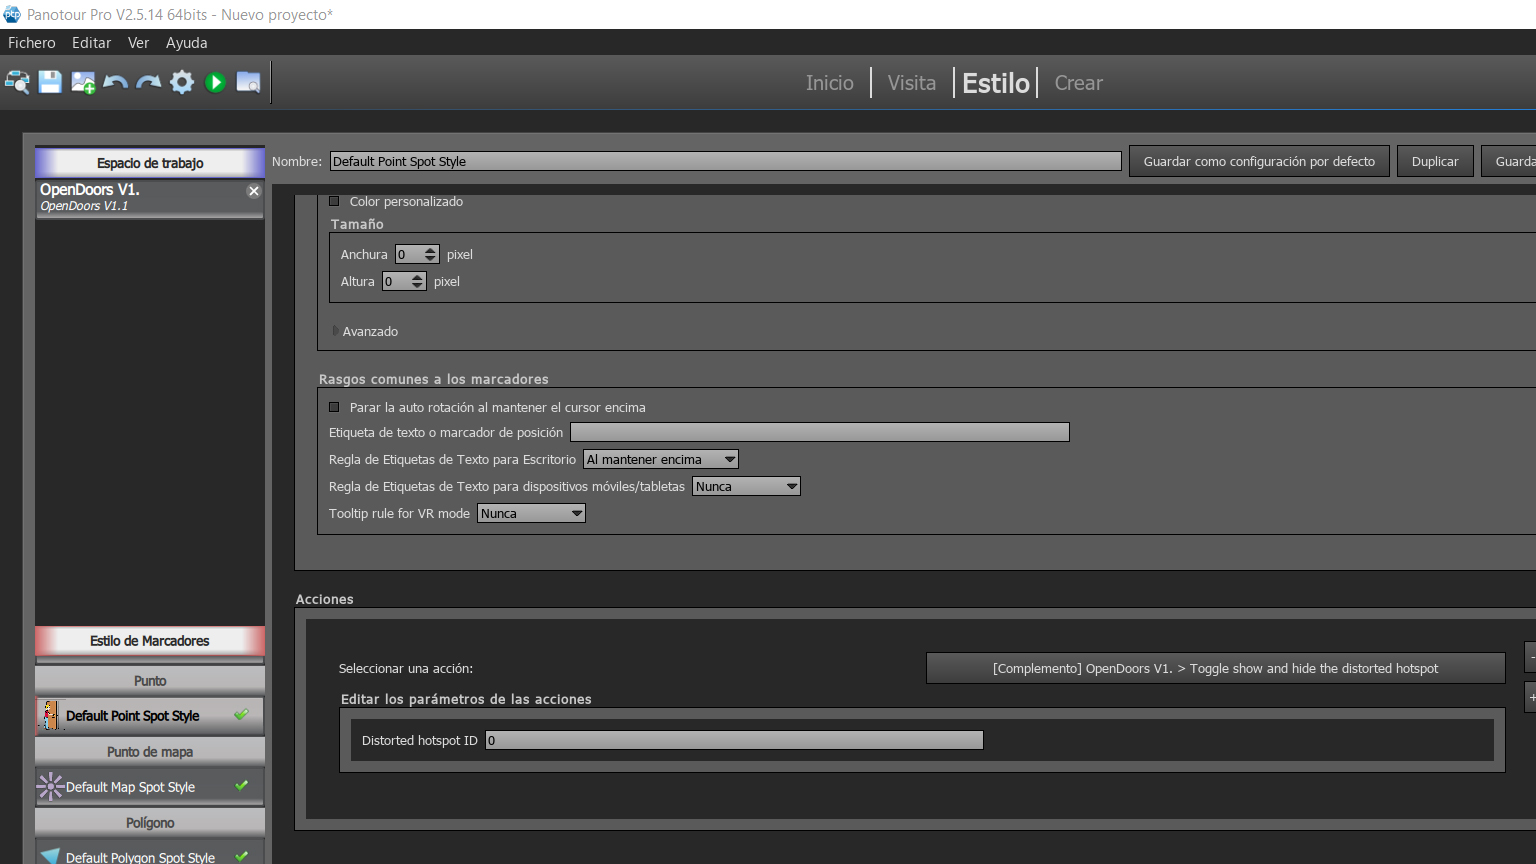Viewport: 1536px width, 864px height.
Task: Click the Panotour Pro title bar logo
Action: [12, 14]
